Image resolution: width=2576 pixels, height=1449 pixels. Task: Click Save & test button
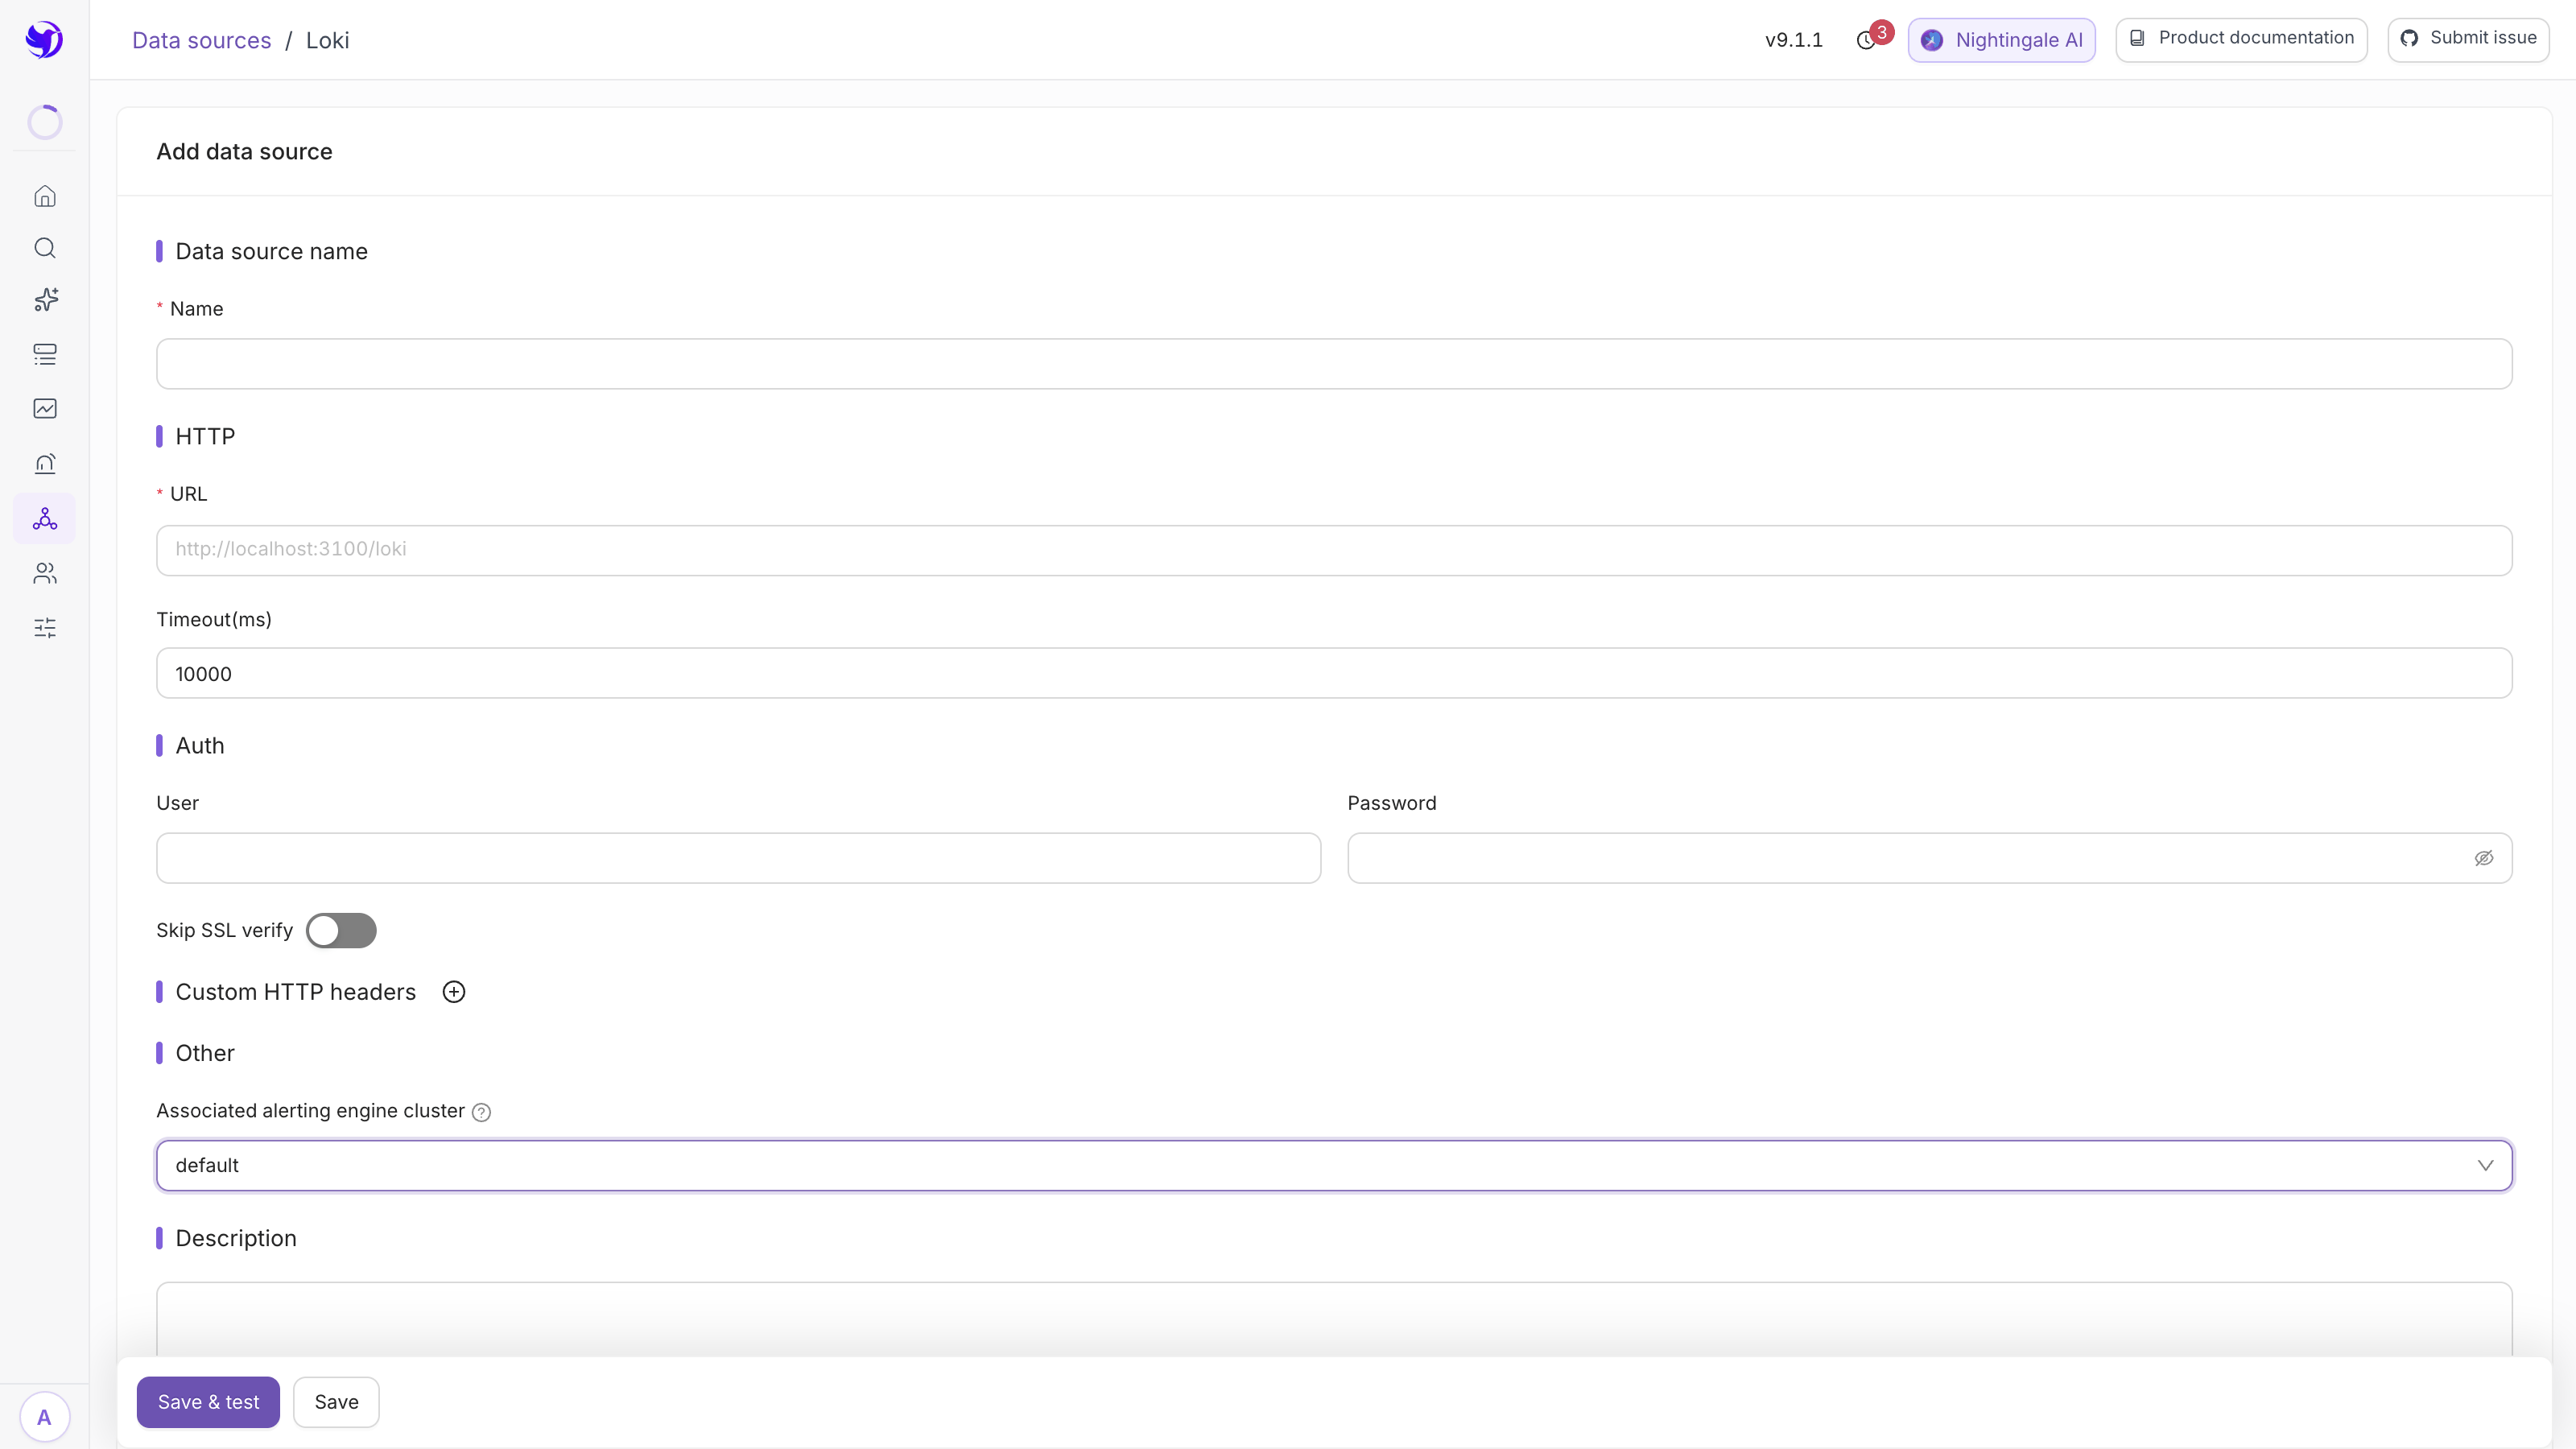tap(208, 1402)
